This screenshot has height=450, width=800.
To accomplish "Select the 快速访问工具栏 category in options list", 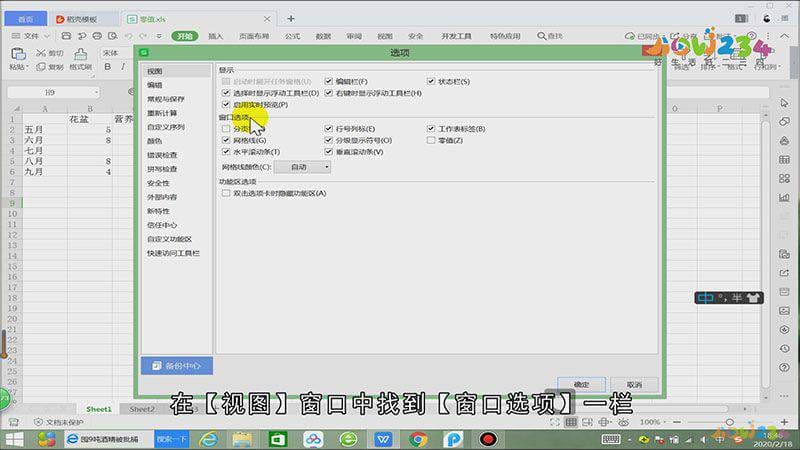I will 173,253.
